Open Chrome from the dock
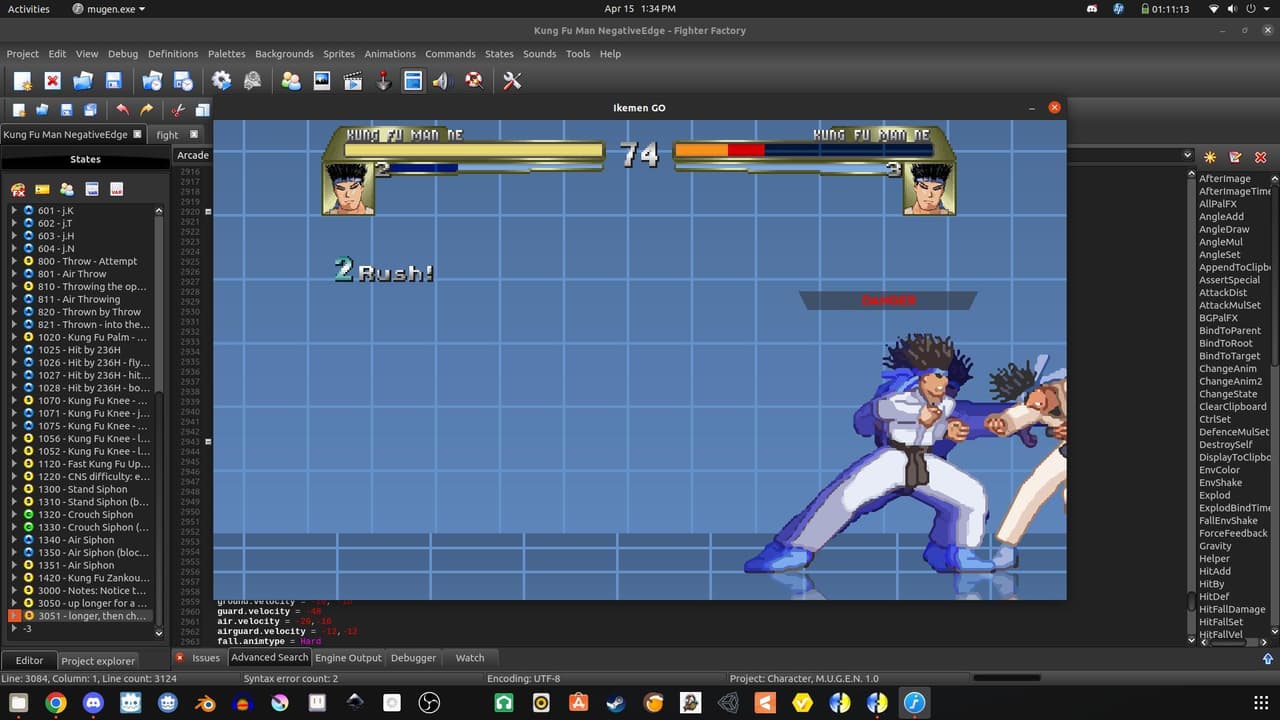Screen dimensions: 1280x720 pos(56,703)
